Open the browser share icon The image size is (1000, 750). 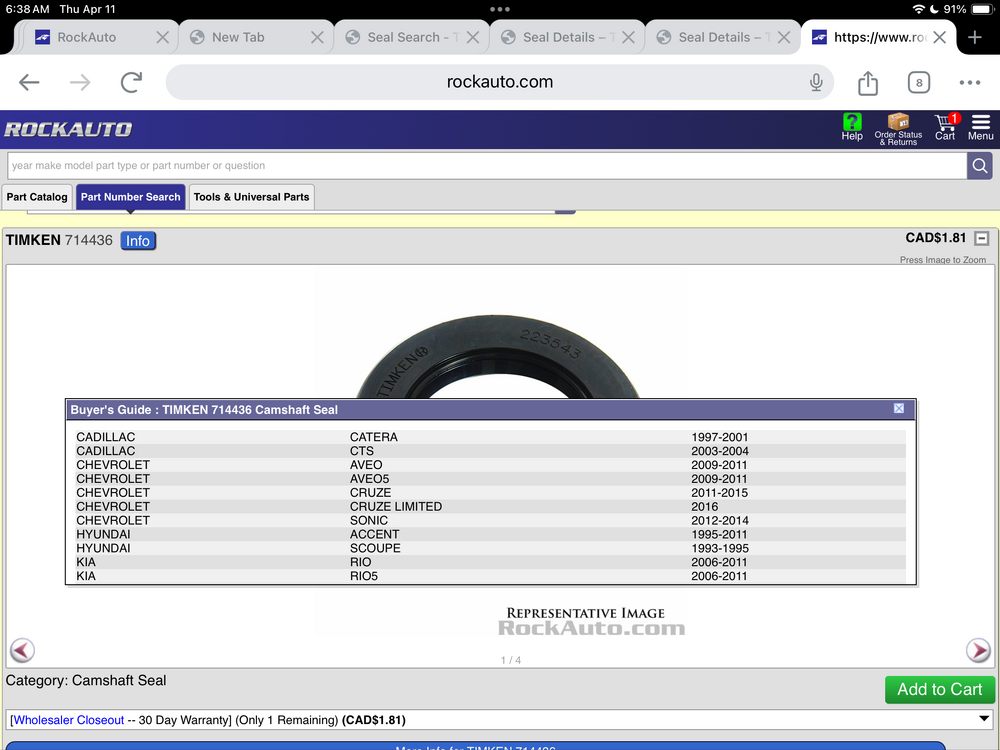867,82
